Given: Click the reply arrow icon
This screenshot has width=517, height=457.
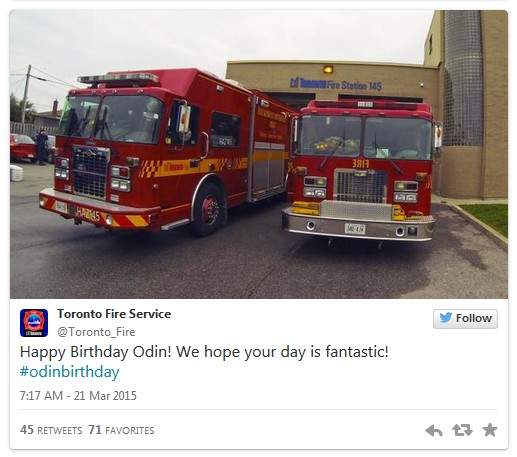Looking at the screenshot, I should [434, 430].
